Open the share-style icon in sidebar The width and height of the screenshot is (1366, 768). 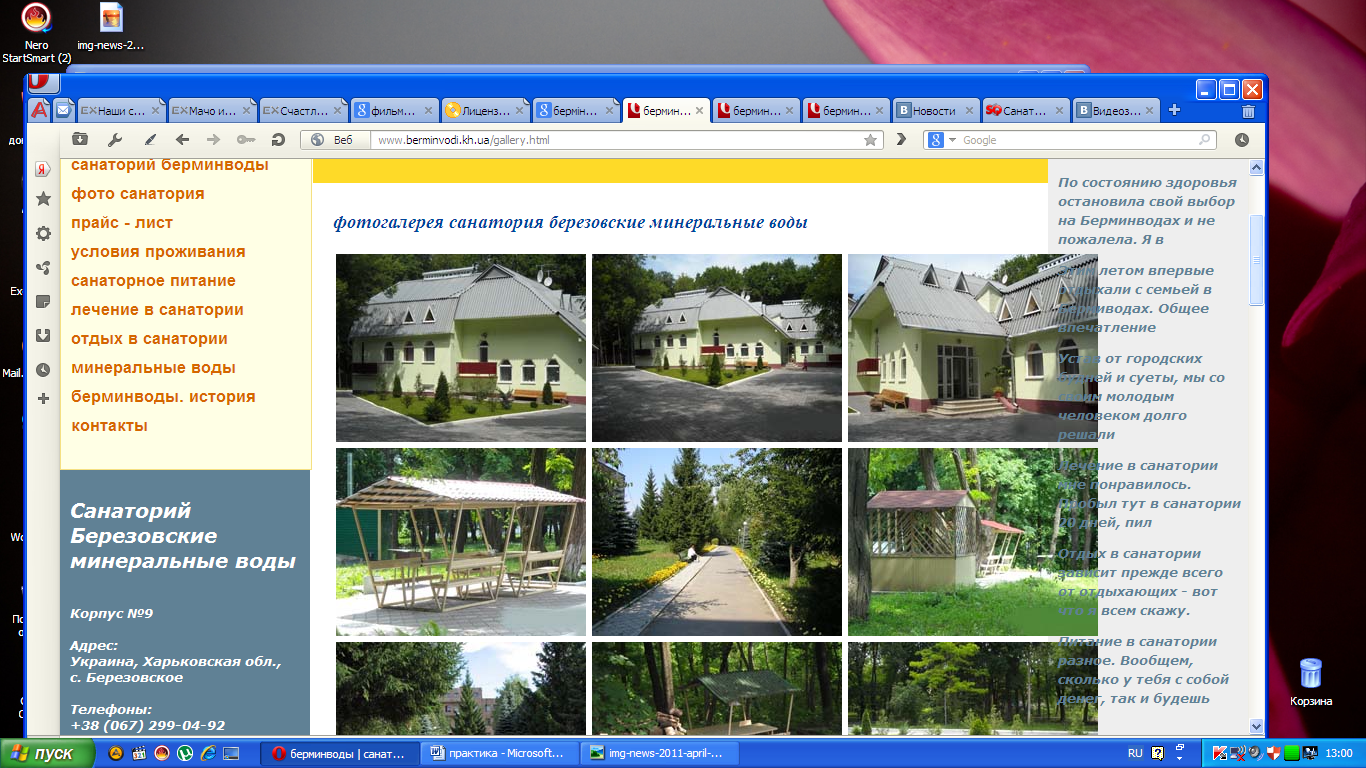tap(43, 267)
